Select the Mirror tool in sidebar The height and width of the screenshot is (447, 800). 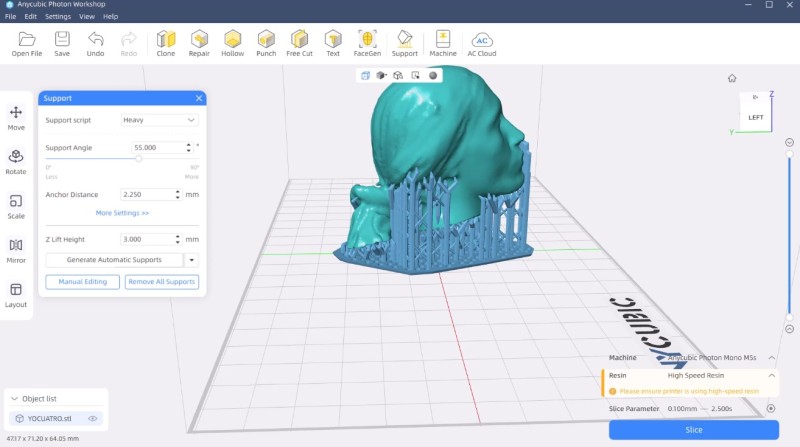click(16, 251)
